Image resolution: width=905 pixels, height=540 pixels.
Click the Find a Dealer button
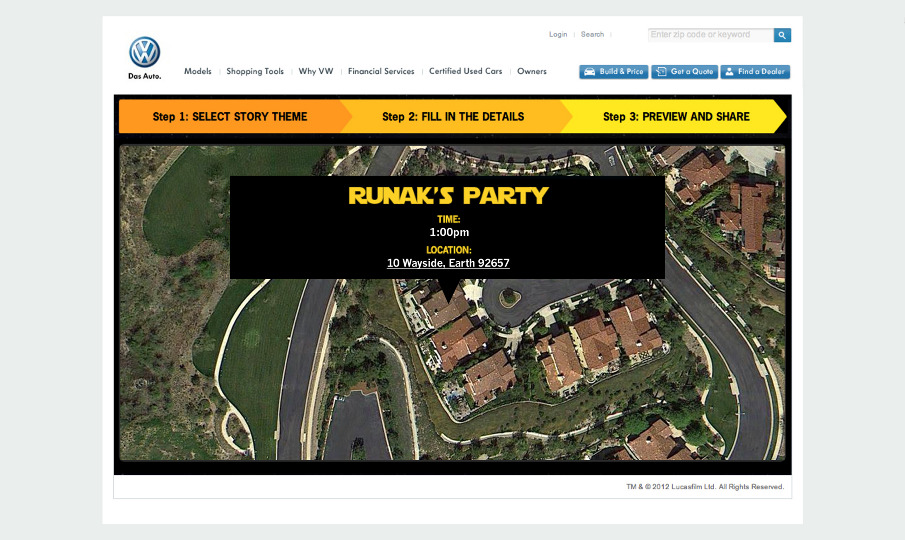click(x=755, y=72)
